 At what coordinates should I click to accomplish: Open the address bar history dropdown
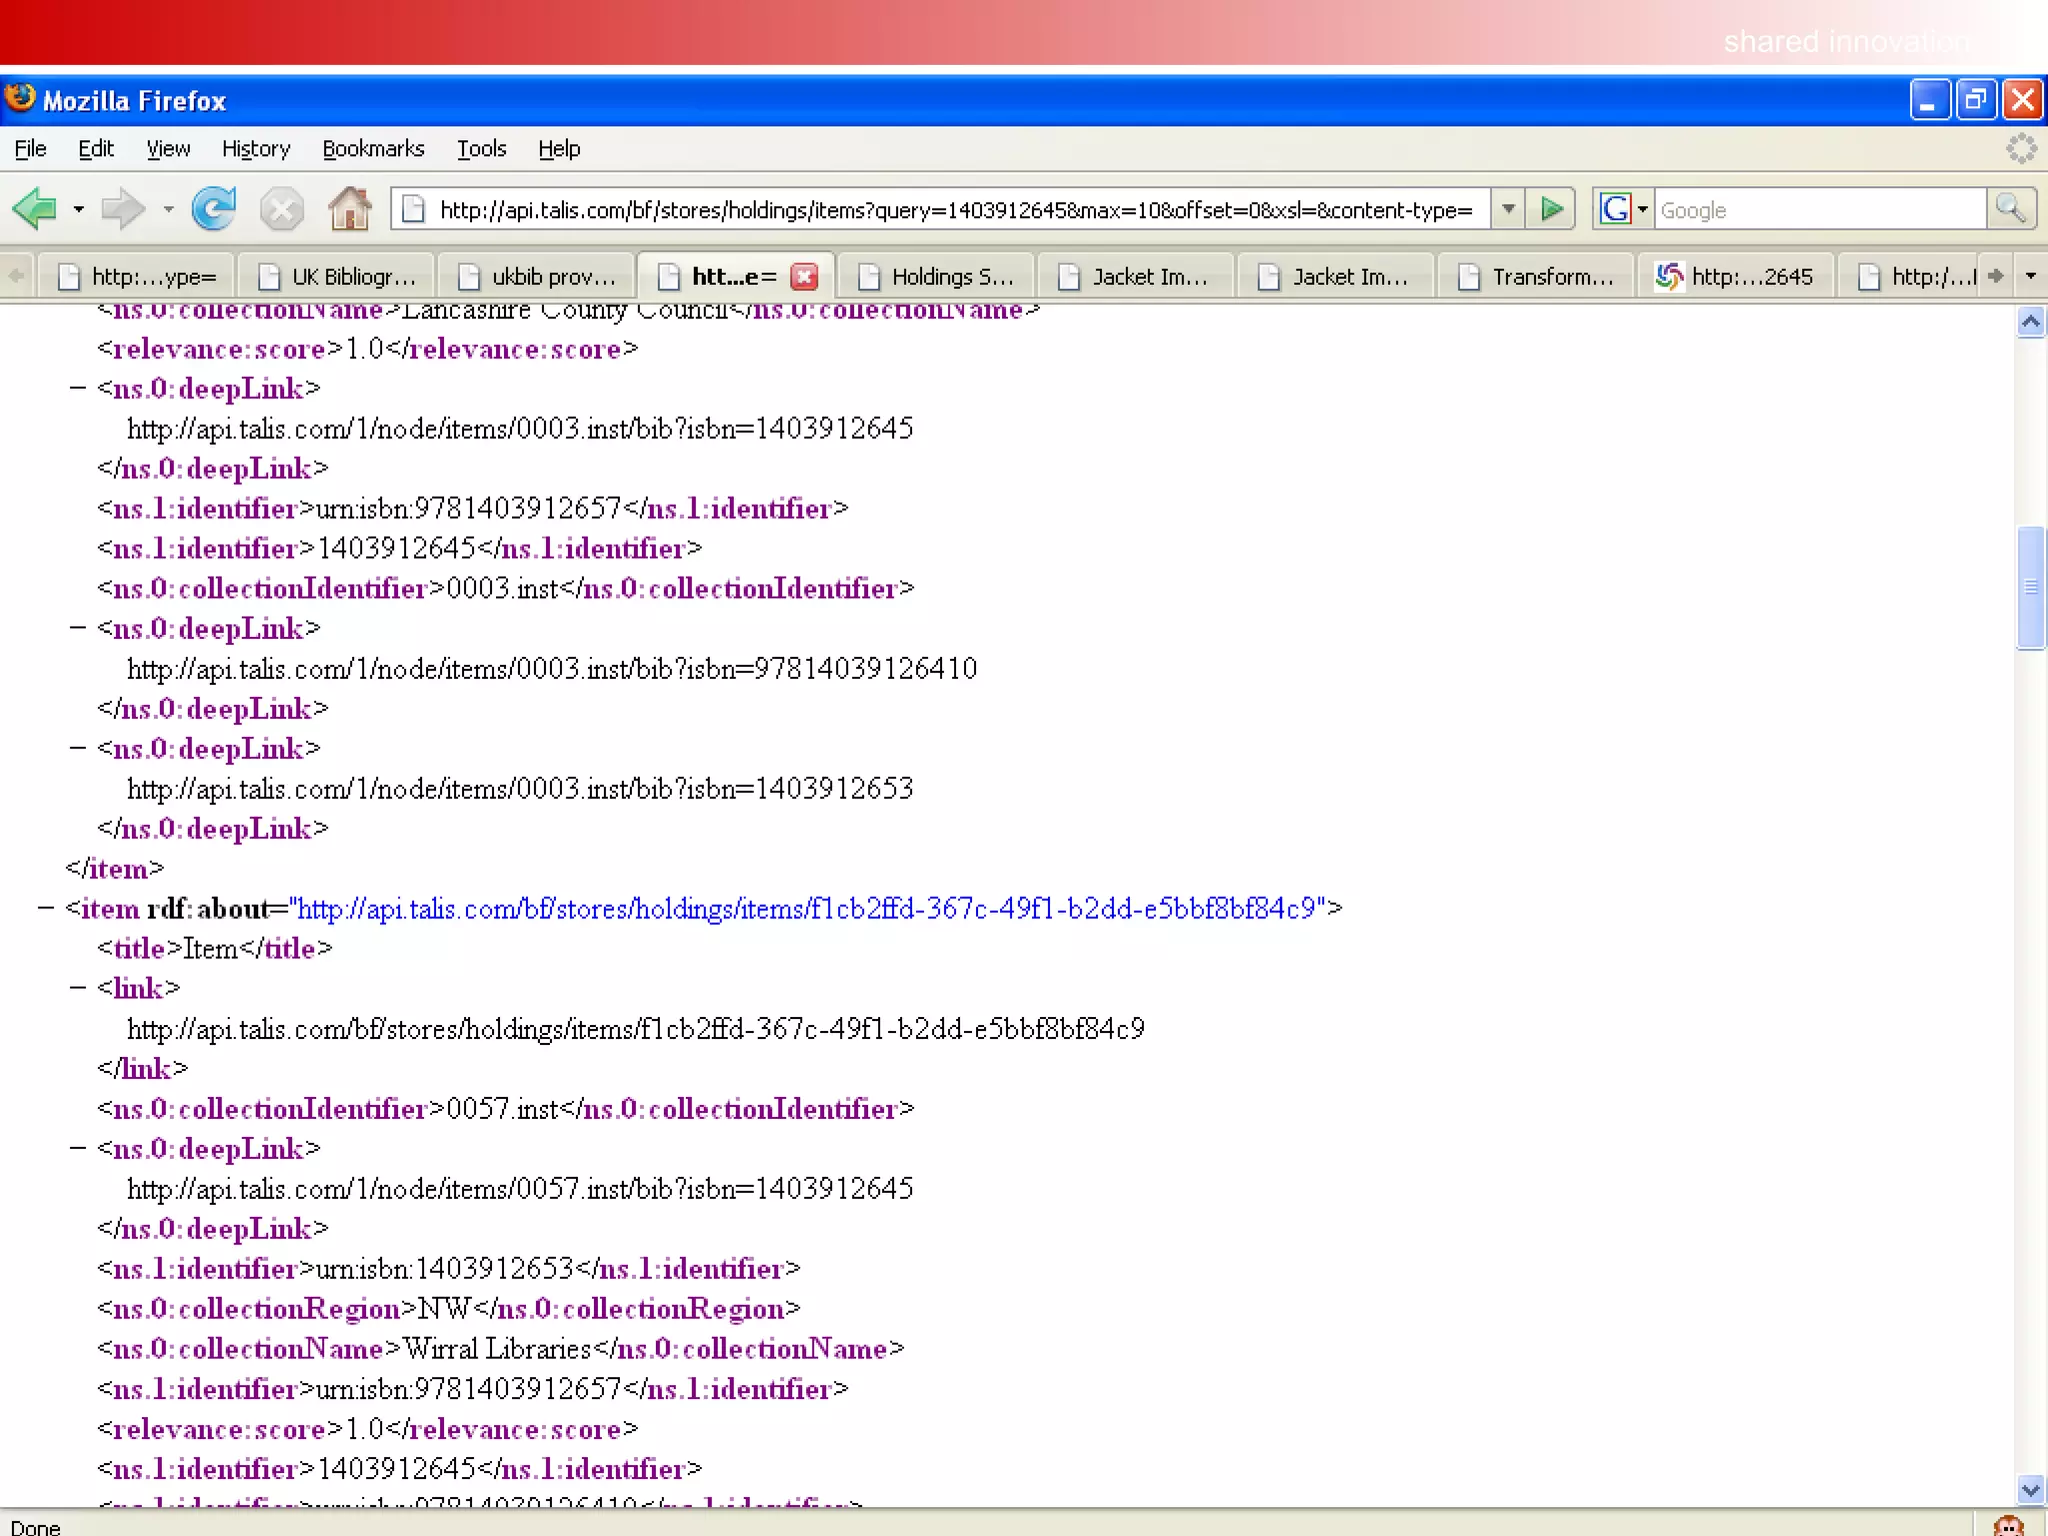pyautogui.click(x=1507, y=209)
